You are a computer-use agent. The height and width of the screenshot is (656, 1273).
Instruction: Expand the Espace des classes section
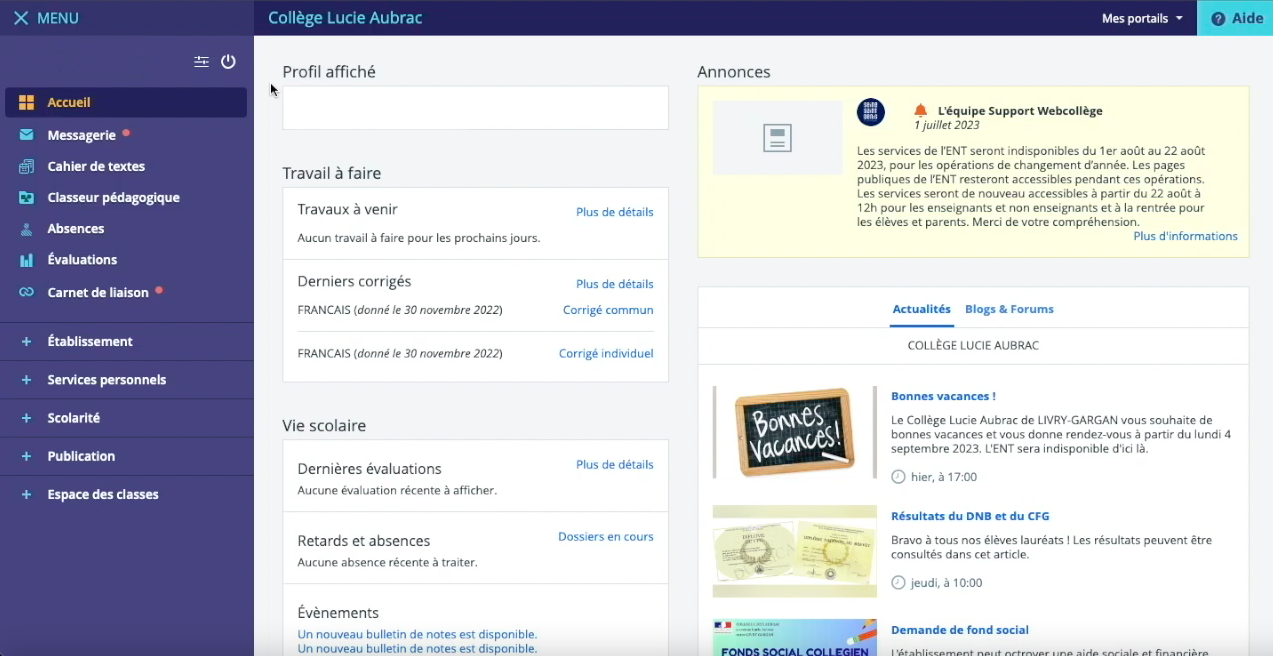point(100,494)
